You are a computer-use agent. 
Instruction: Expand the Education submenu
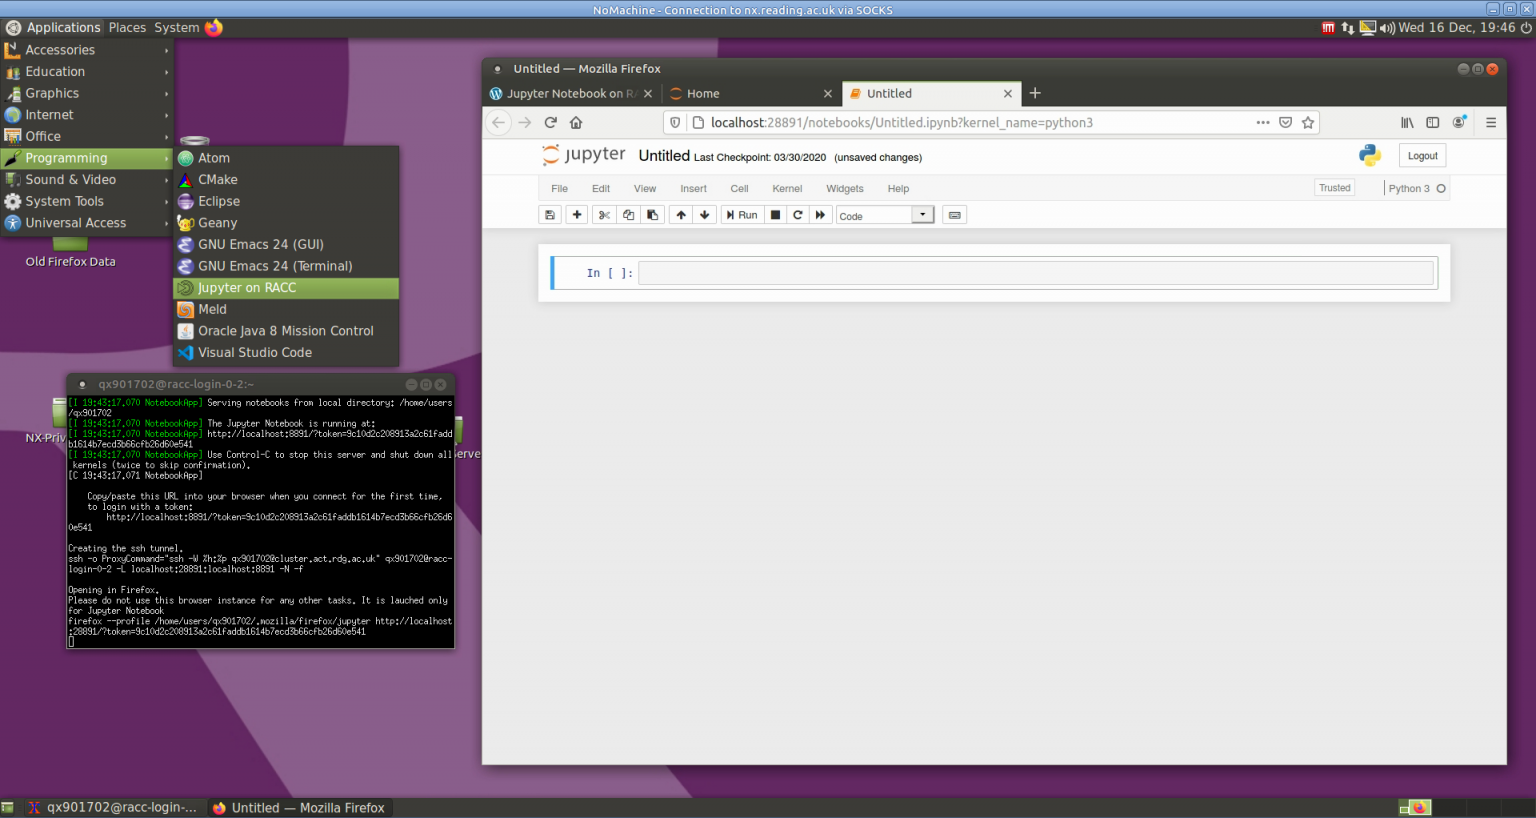86,72
